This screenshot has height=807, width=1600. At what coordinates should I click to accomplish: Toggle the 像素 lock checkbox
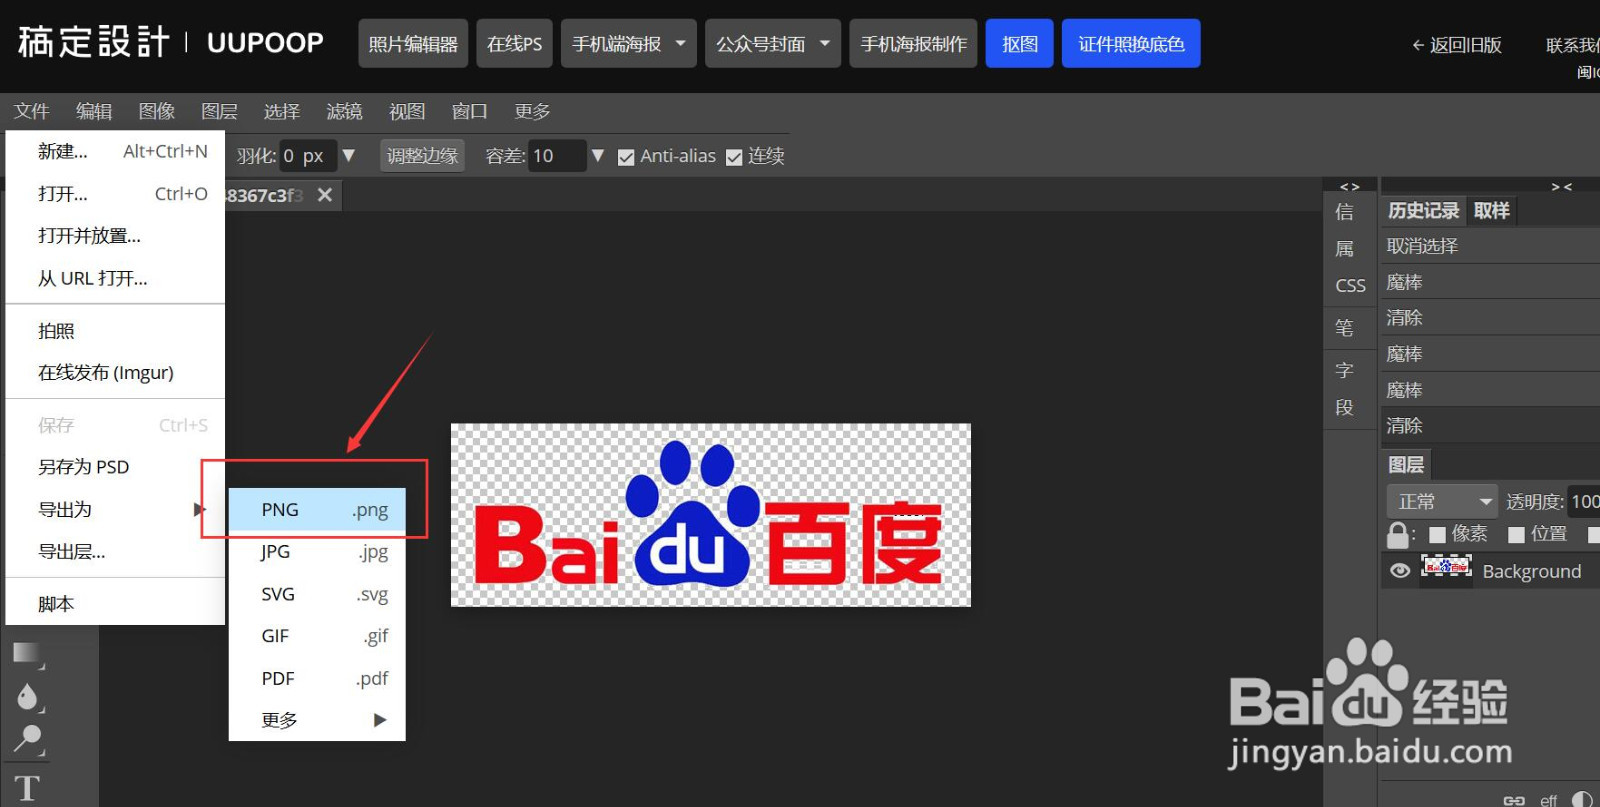click(x=1438, y=535)
